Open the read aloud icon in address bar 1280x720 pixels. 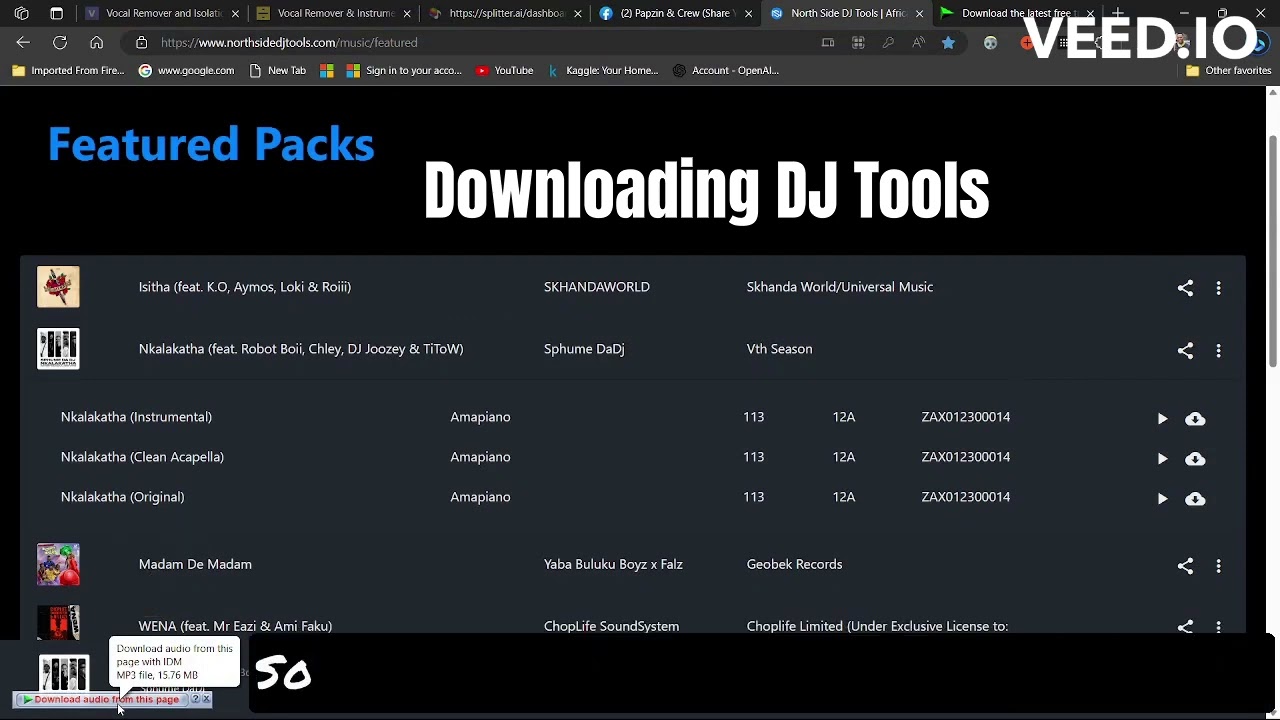pos(918,43)
